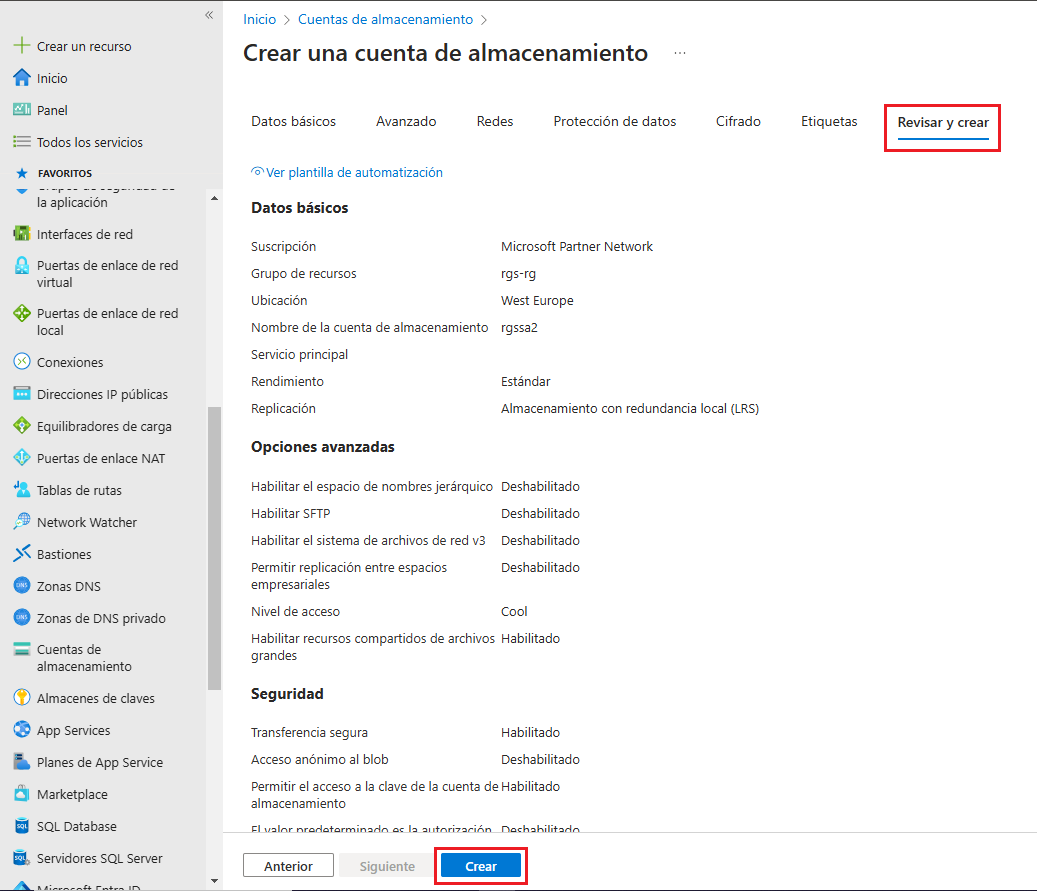1037x891 pixels.
Task: Open Todos los servicios
Action: pos(21,141)
